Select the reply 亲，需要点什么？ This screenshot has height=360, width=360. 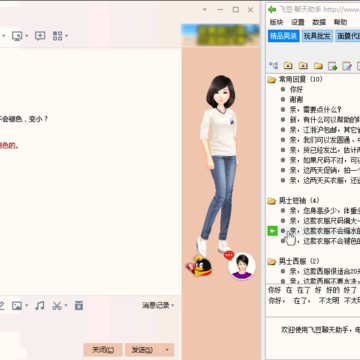coord(316,110)
